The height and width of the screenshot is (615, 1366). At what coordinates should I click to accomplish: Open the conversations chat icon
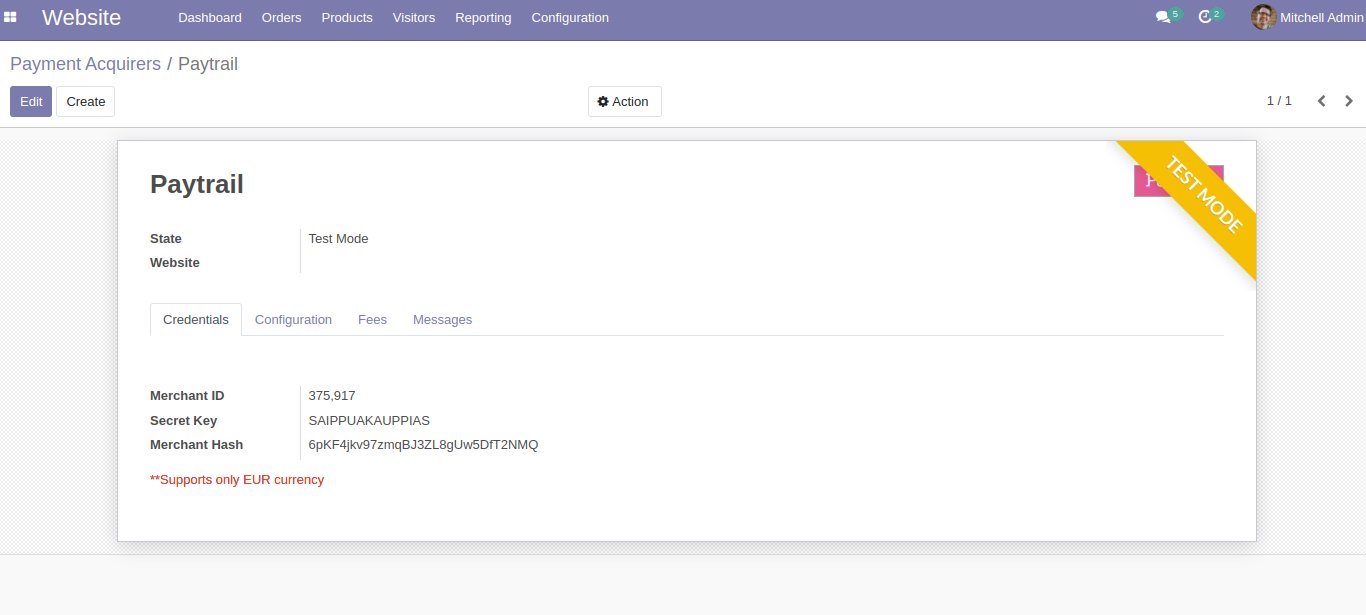click(x=1162, y=17)
